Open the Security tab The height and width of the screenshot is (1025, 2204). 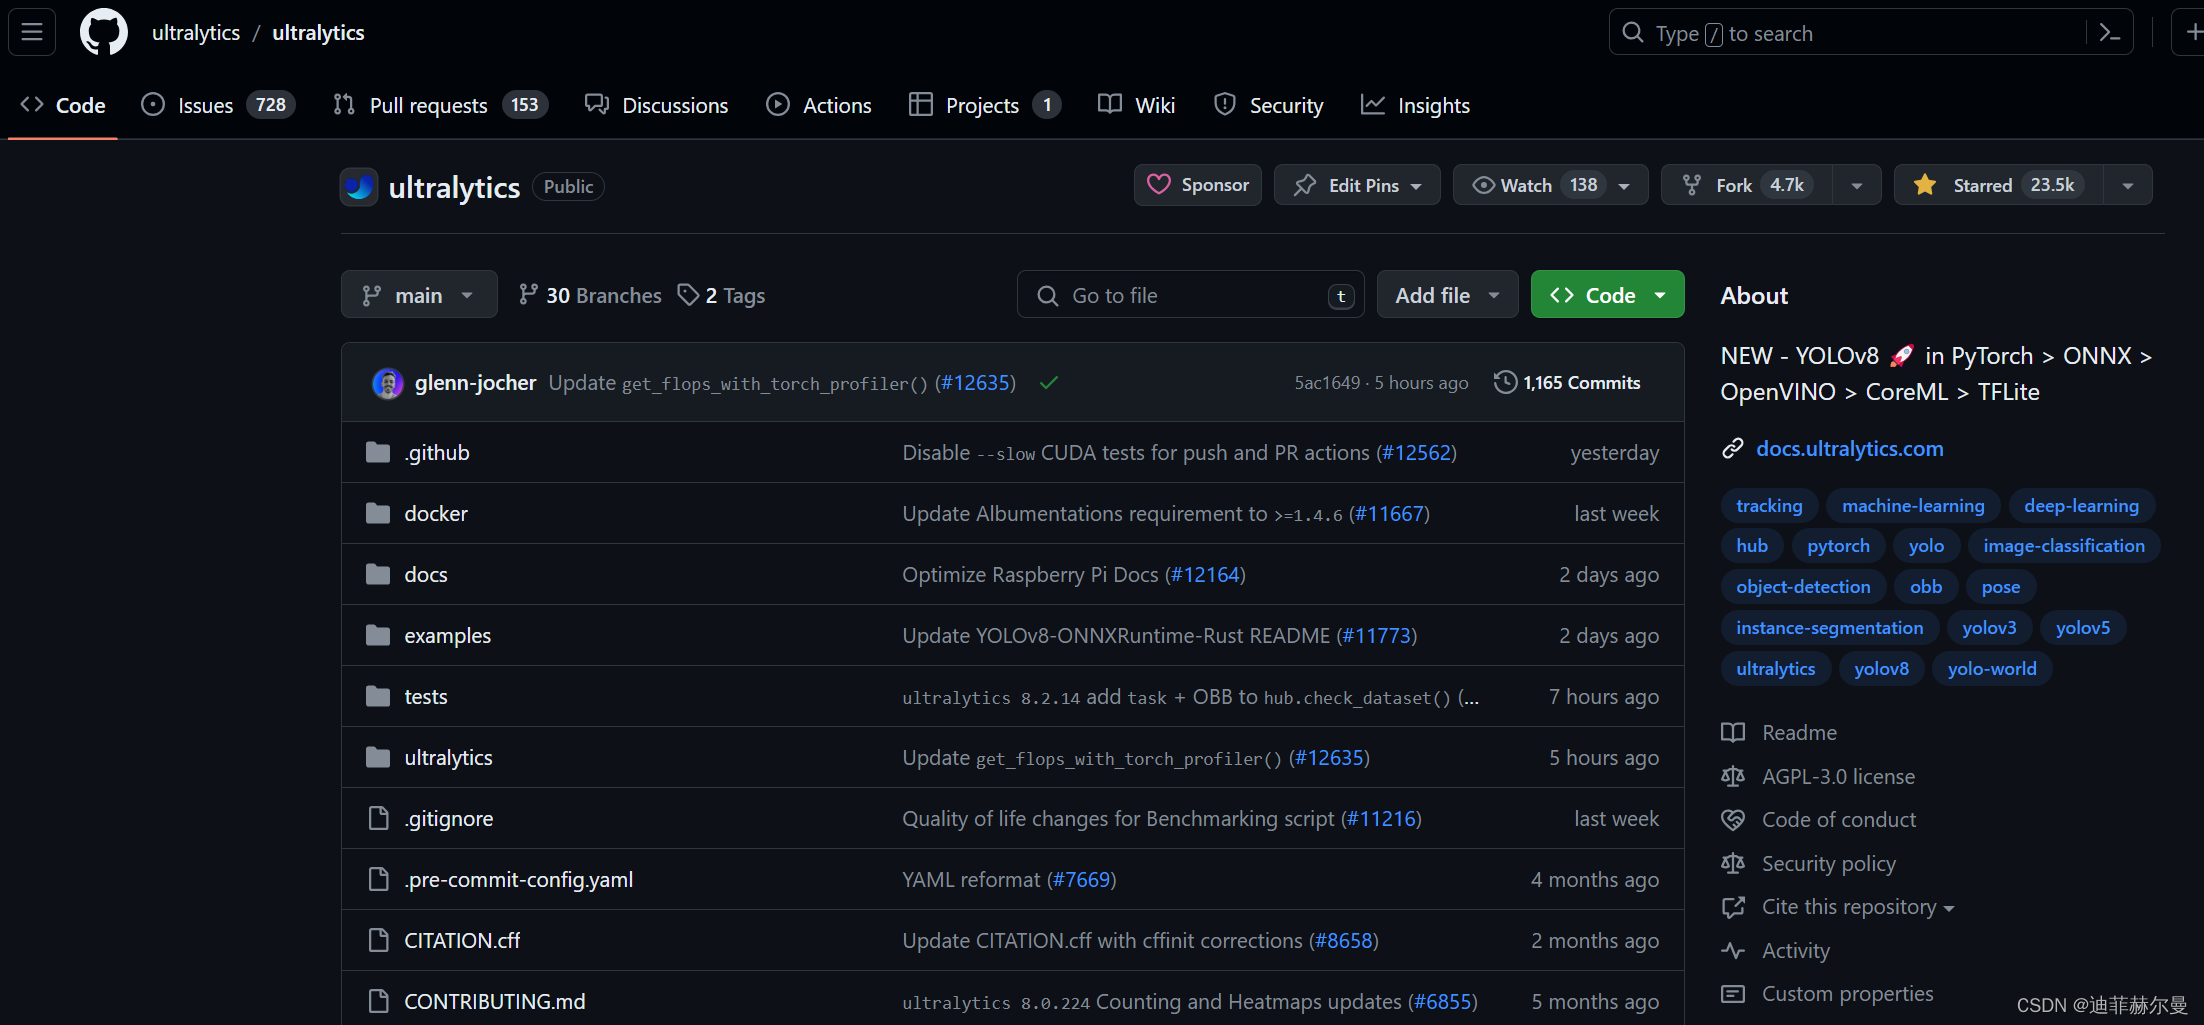[x=1268, y=105]
